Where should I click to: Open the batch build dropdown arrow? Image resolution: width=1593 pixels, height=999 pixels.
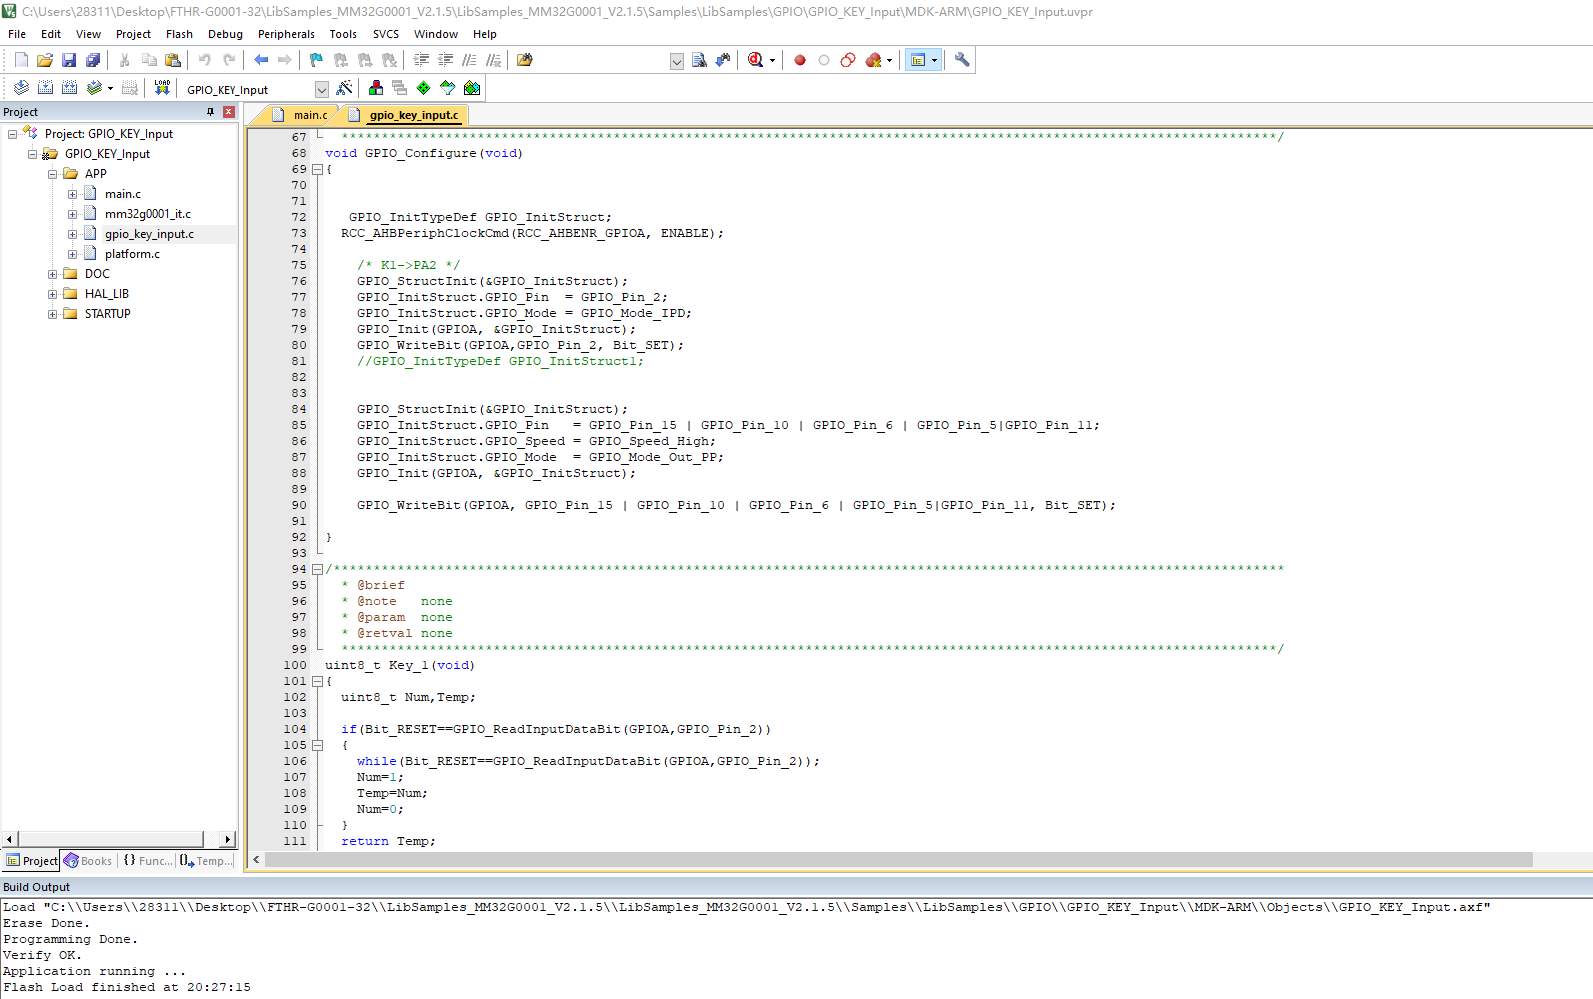pyautogui.click(x=110, y=88)
